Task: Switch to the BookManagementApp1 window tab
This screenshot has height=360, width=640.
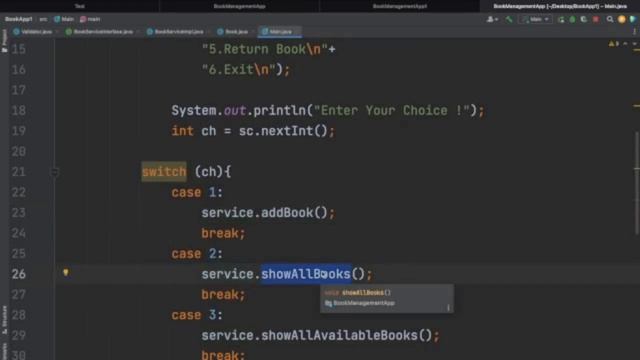Action: click(x=400, y=6)
